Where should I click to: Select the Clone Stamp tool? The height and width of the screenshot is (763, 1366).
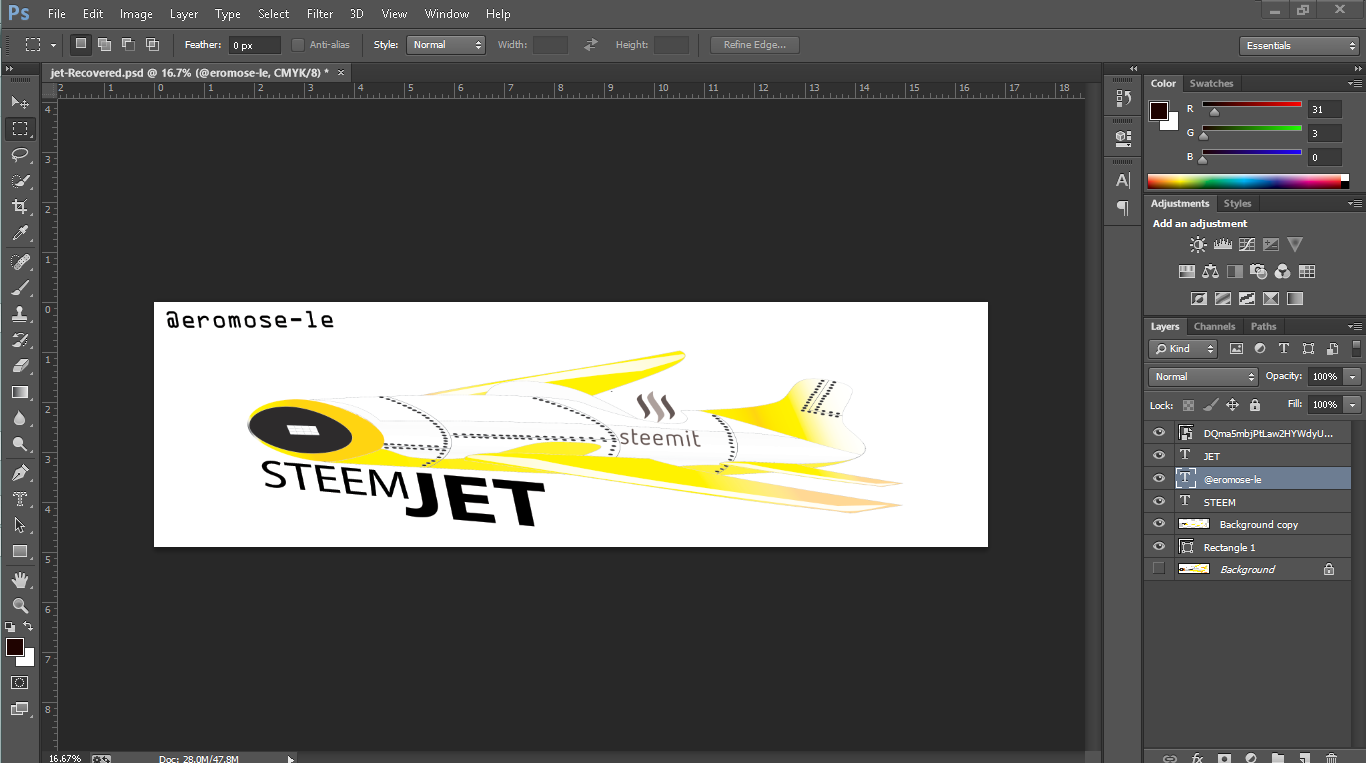(x=20, y=313)
